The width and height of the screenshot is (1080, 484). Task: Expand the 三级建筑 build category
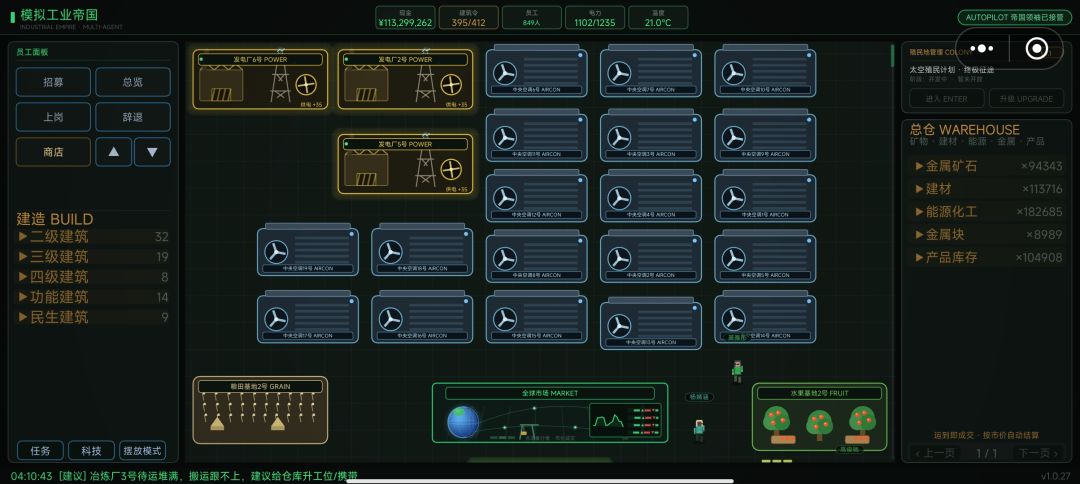coord(93,257)
